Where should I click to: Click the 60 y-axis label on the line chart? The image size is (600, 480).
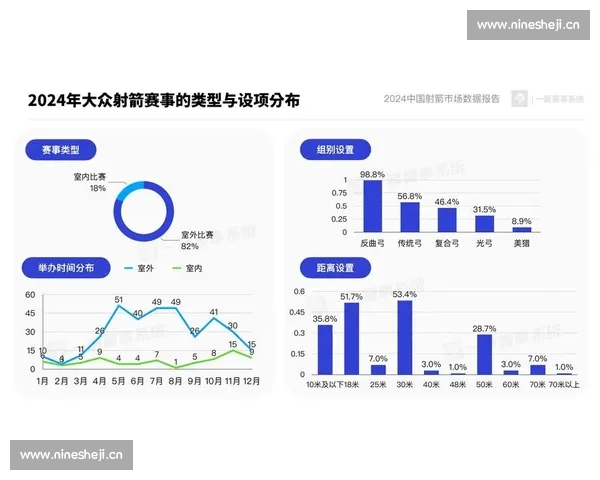30,295
